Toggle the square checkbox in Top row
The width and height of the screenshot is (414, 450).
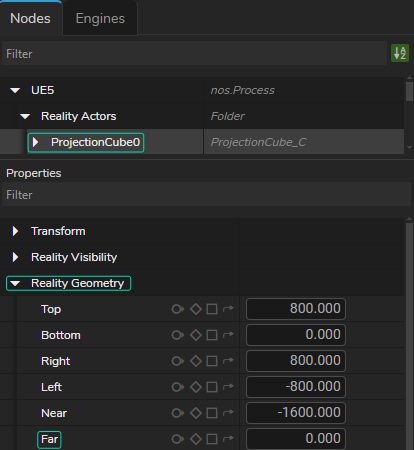[x=212, y=309]
